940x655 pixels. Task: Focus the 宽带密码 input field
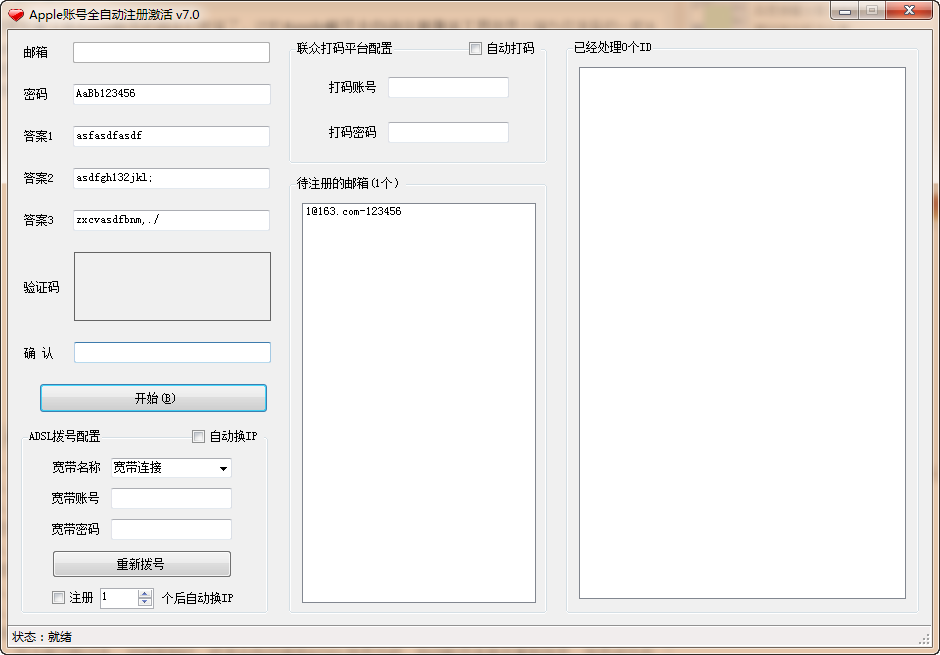click(x=171, y=530)
